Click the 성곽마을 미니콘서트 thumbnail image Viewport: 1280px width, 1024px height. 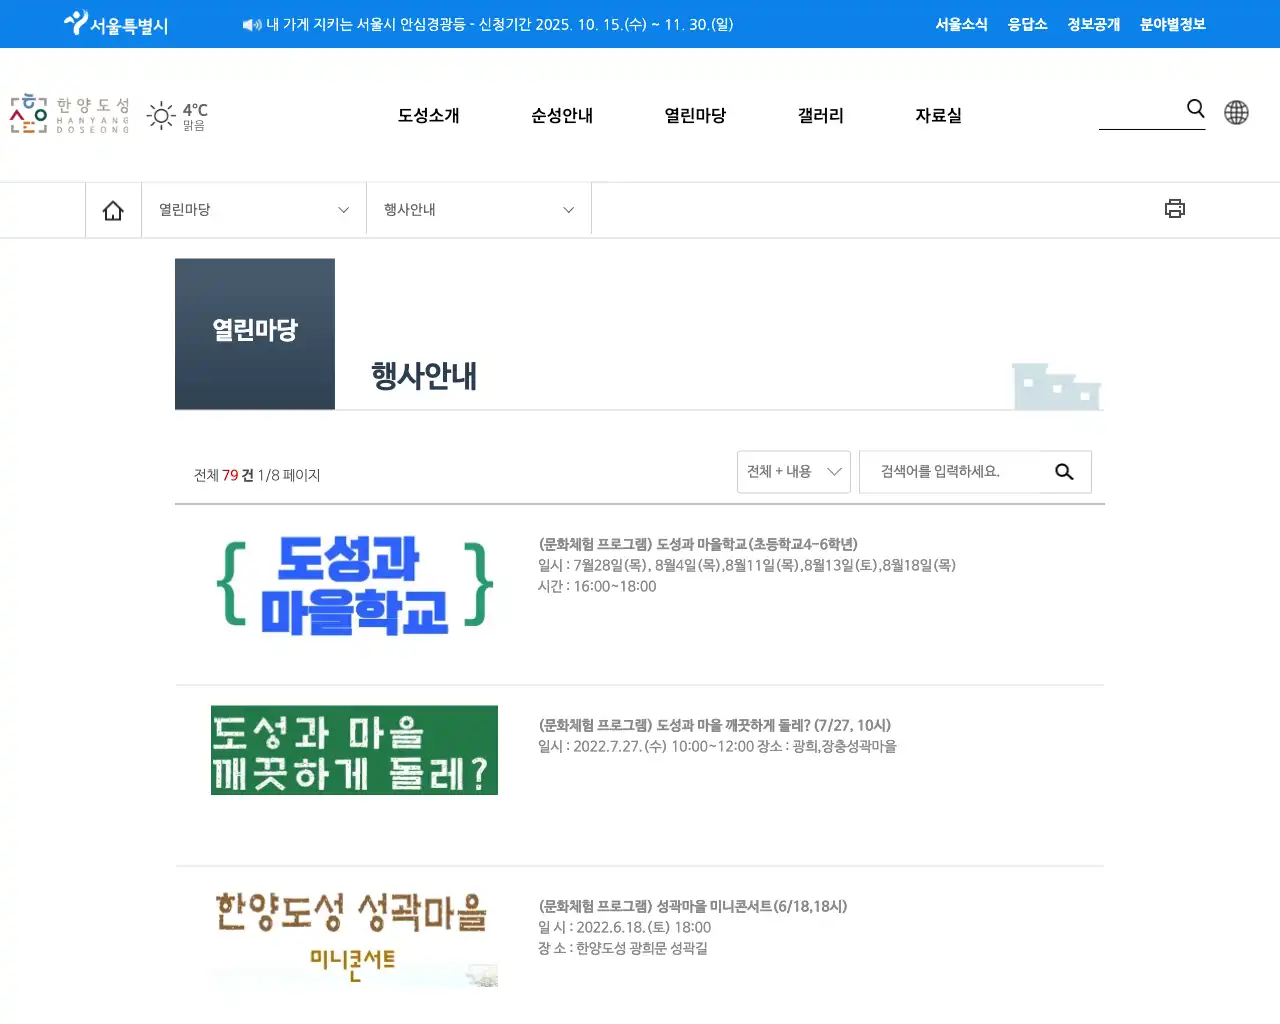[354, 933]
